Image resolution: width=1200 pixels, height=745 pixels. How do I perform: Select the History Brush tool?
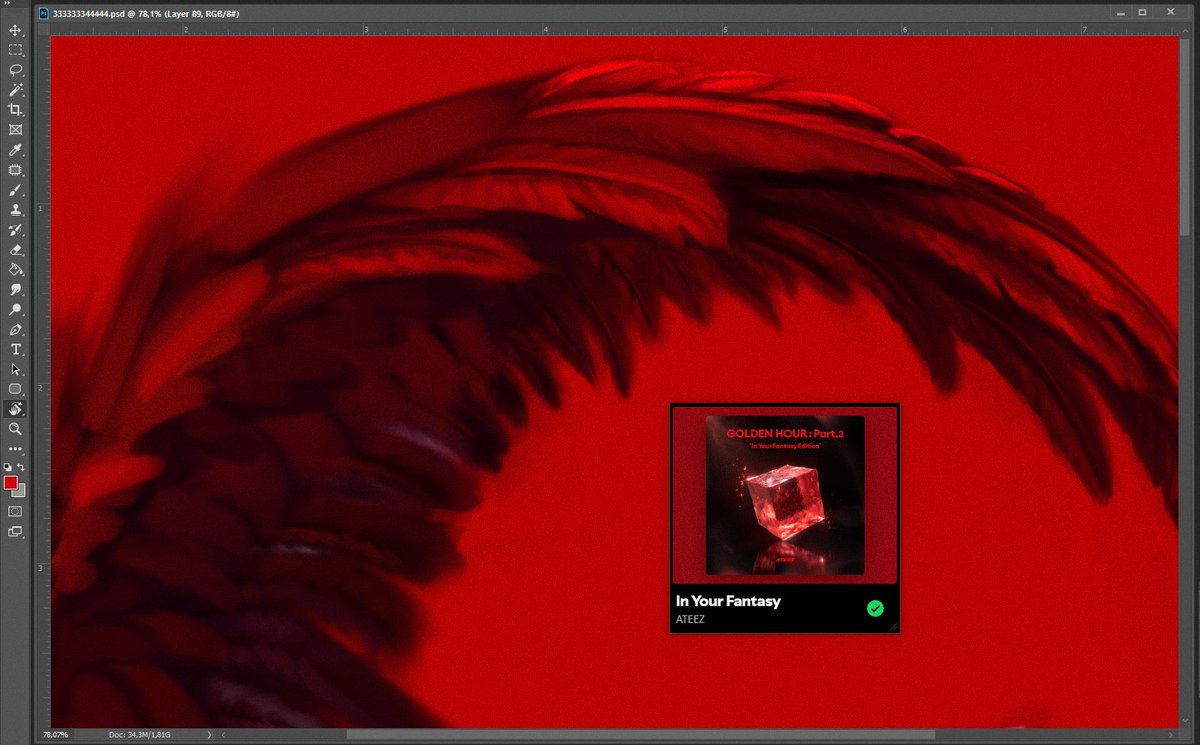click(15, 230)
